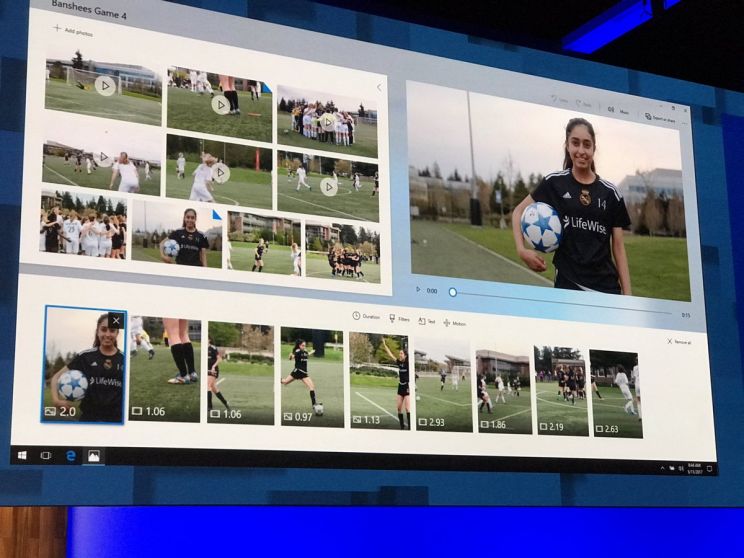Select the two players on field photo
The height and width of the screenshot is (558, 744).
(x=264, y=243)
